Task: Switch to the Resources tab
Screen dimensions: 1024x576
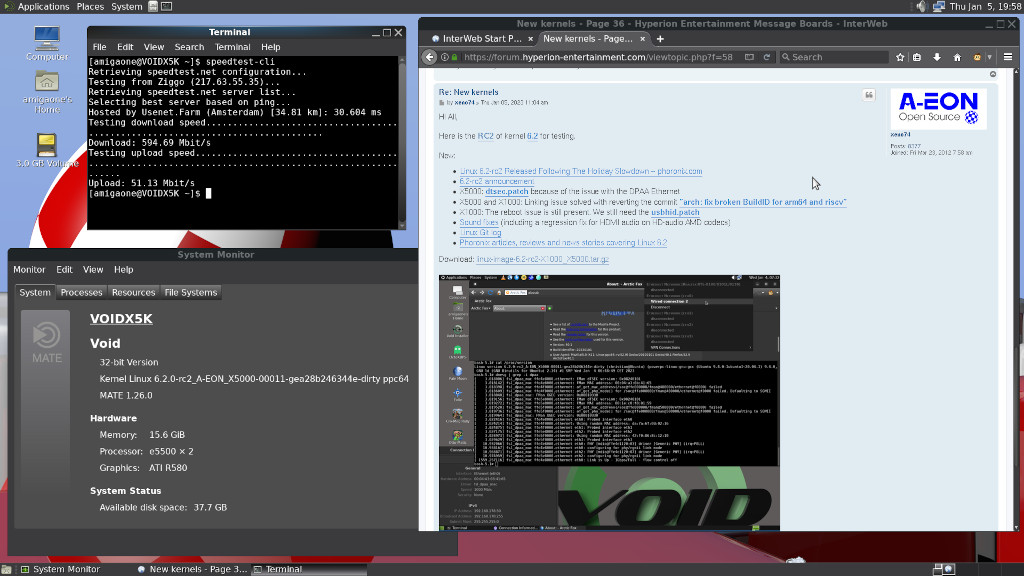Action: coord(133,293)
